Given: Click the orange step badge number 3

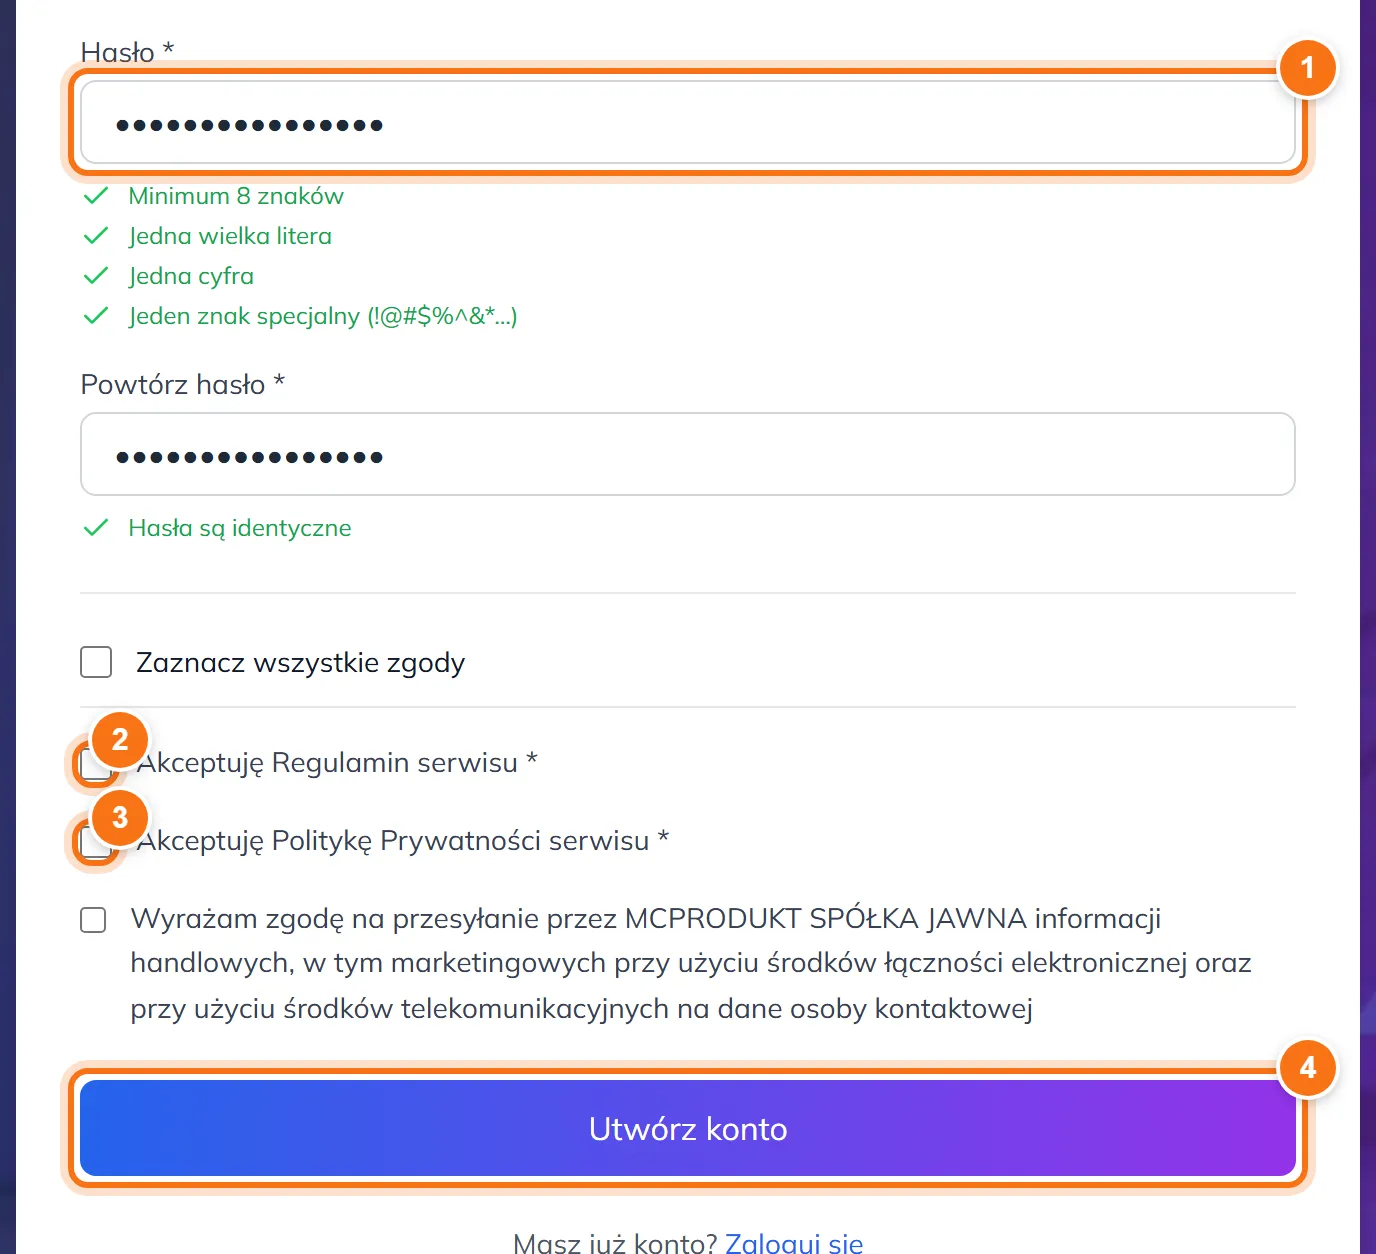Looking at the screenshot, I should pyautogui.click(x=120, y=817).
